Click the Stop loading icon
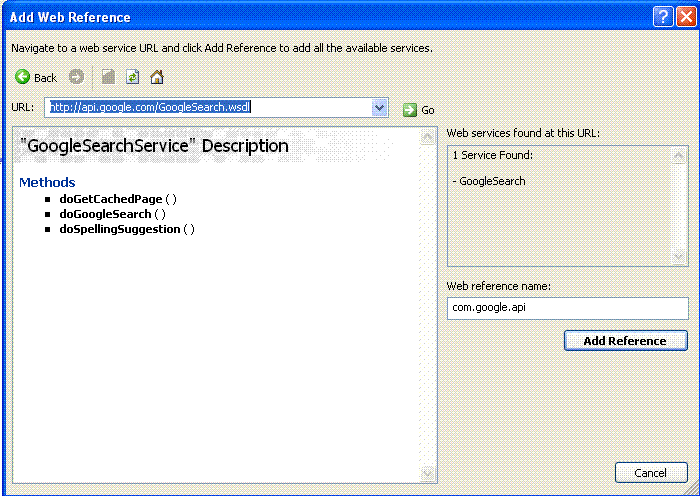 point(108,77)
